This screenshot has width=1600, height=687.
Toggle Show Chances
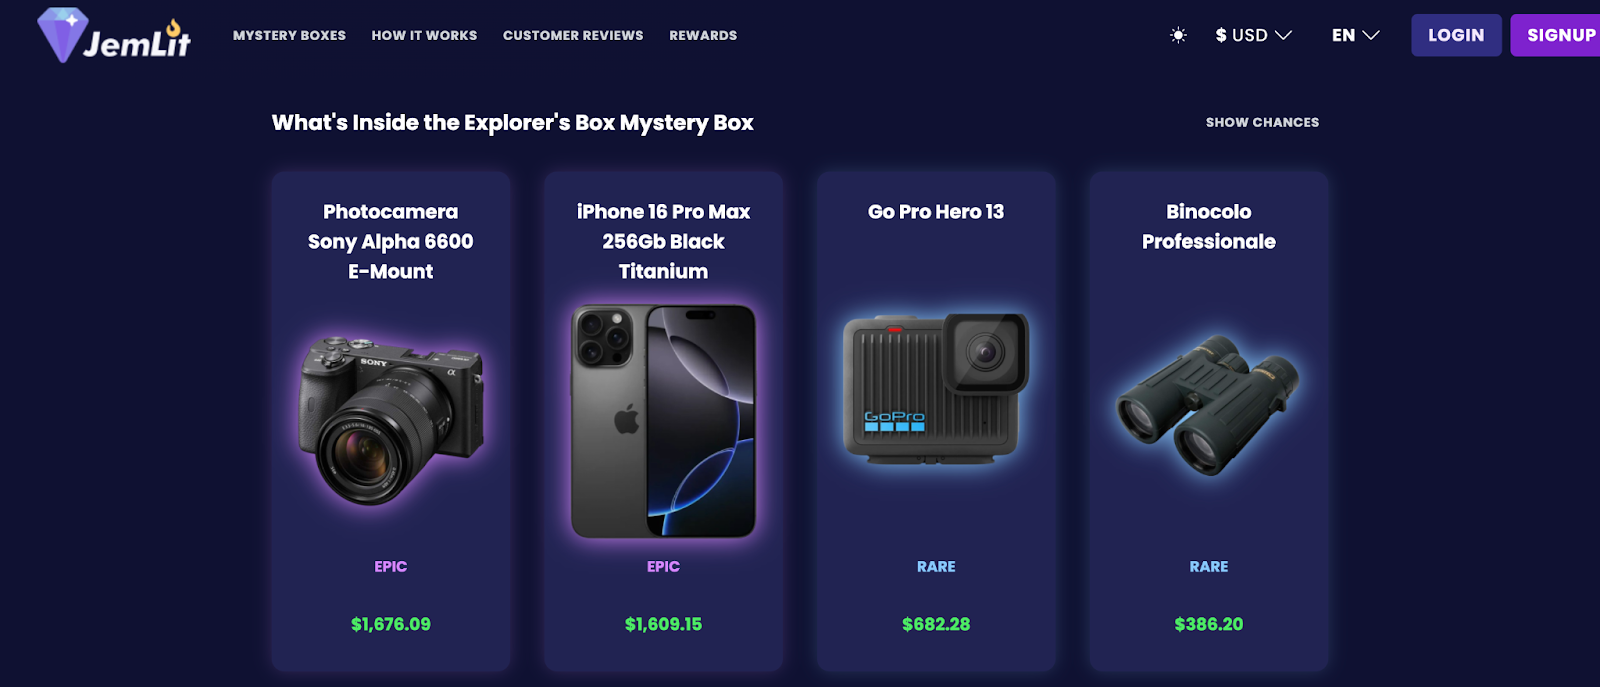pyautogui.click(x=1262, y=122)
